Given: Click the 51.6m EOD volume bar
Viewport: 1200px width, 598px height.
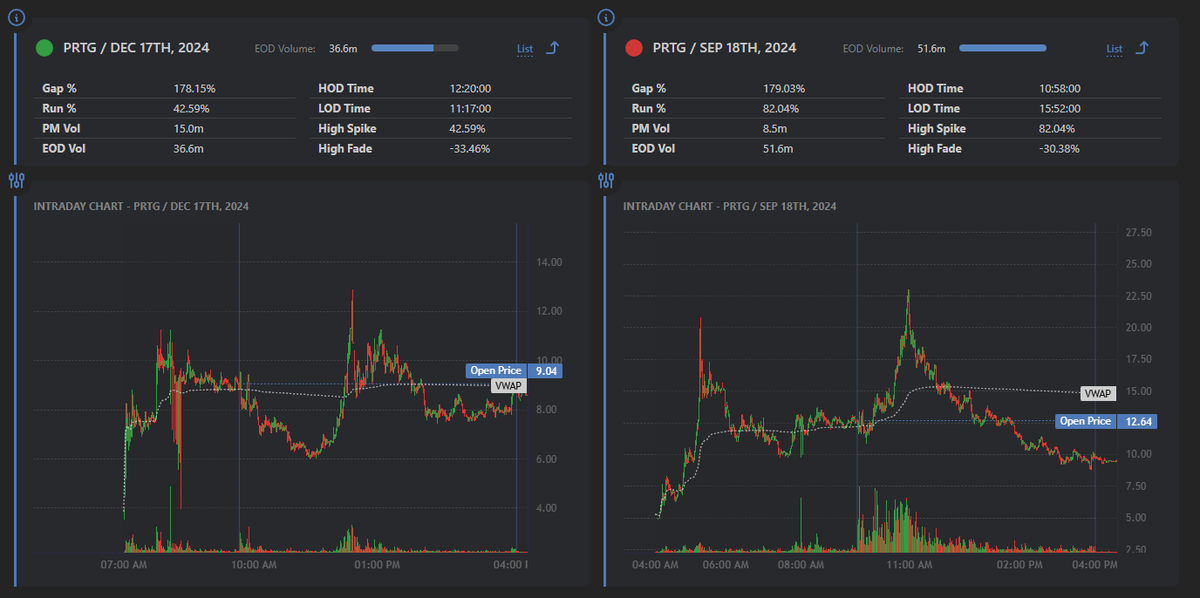Looking at the screenshot, I should point(1003,48).
